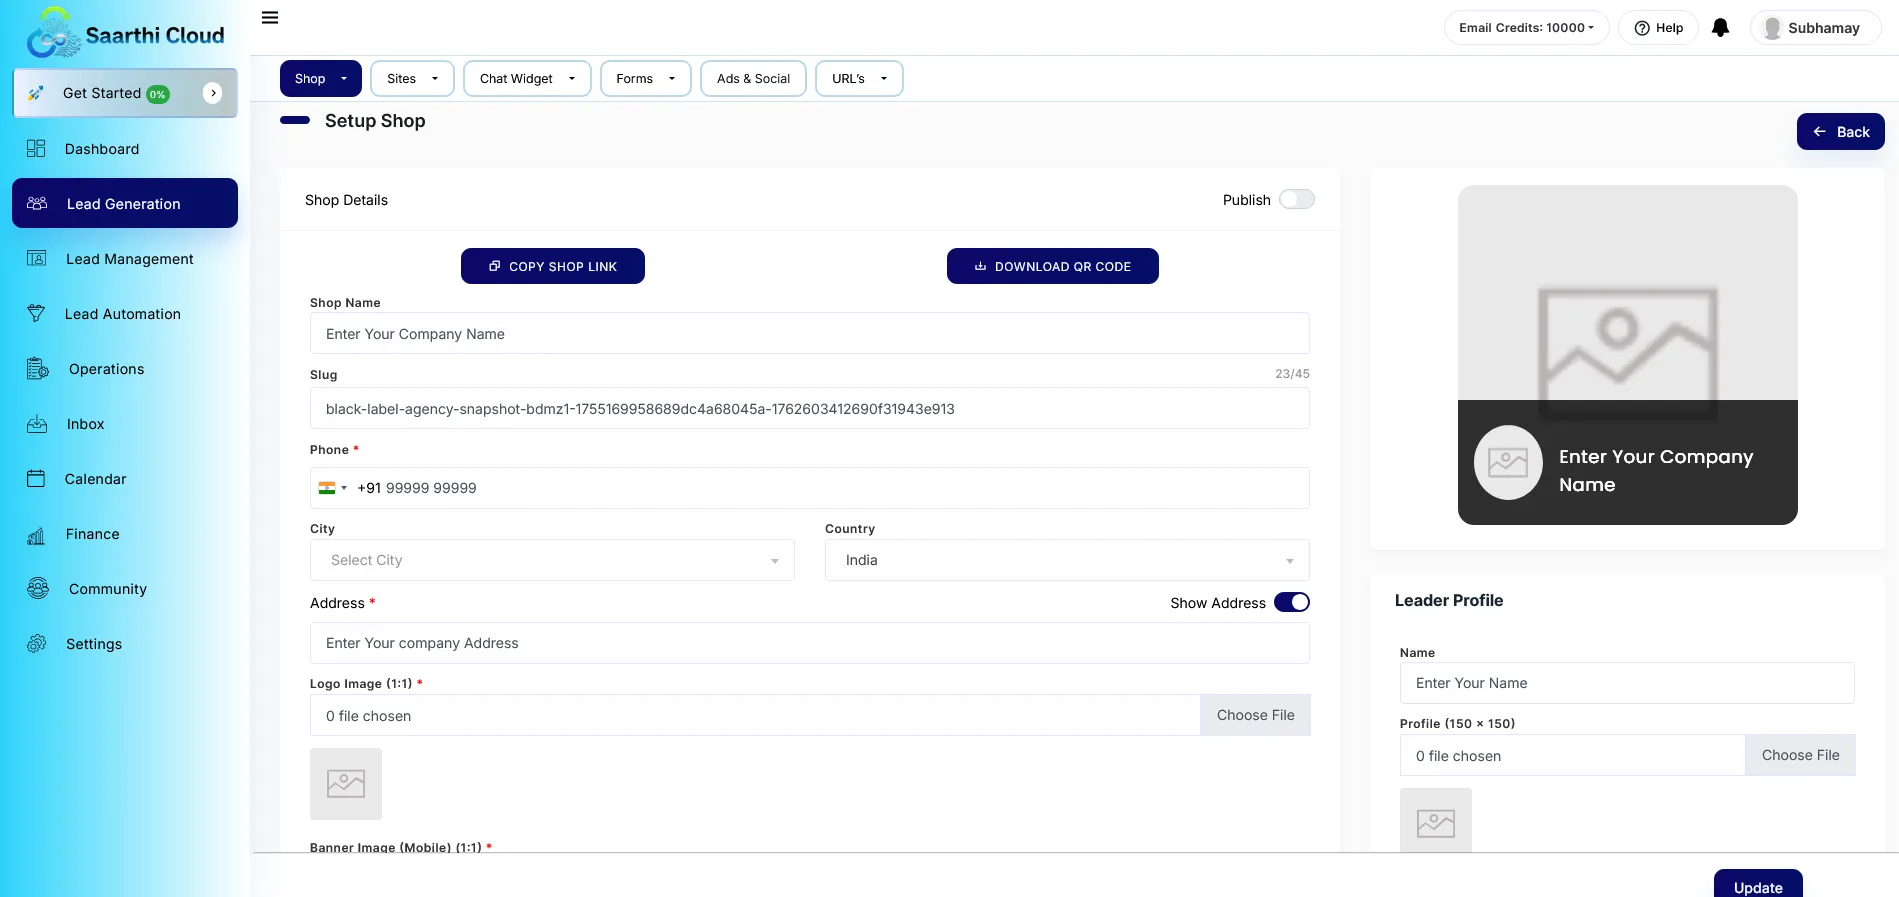Screen dimensions: 1899x897
Task: Open the phone country flag selector
Action: click(332, 488)
